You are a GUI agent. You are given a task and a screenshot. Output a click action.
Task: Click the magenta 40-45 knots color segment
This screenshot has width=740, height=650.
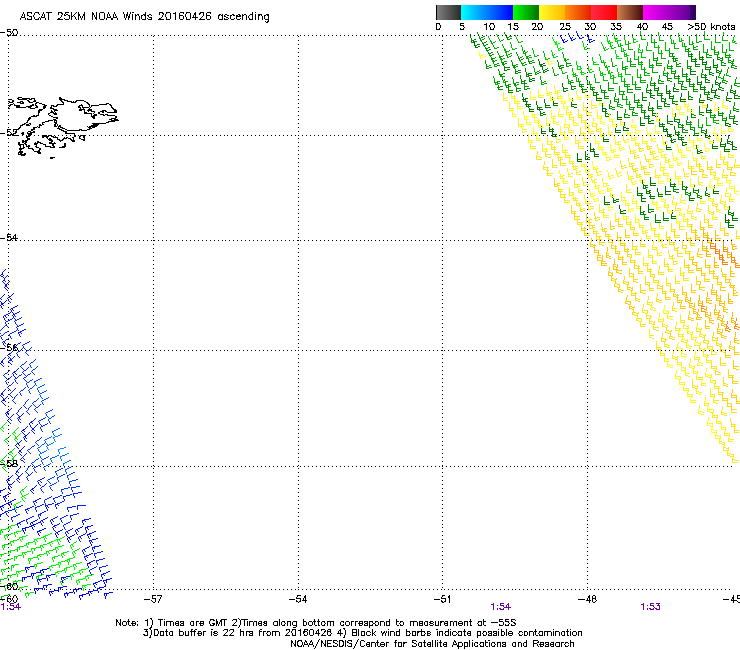656,12
